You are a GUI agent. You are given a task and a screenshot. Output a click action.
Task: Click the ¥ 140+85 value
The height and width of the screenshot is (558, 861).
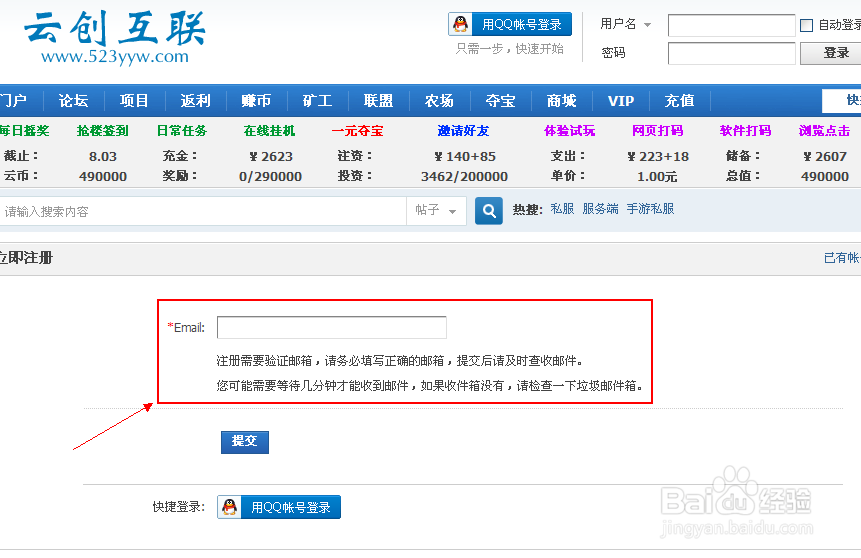pos(465,157)
